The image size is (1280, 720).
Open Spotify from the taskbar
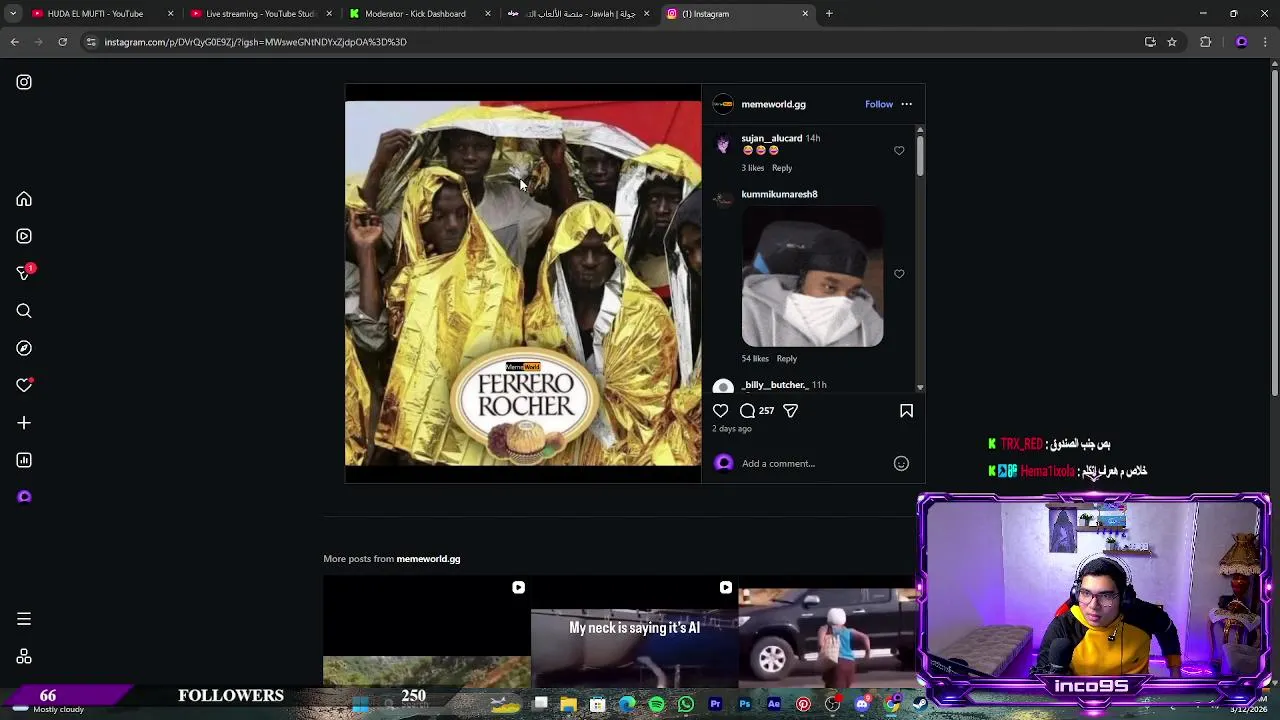[x=656, y=705]
